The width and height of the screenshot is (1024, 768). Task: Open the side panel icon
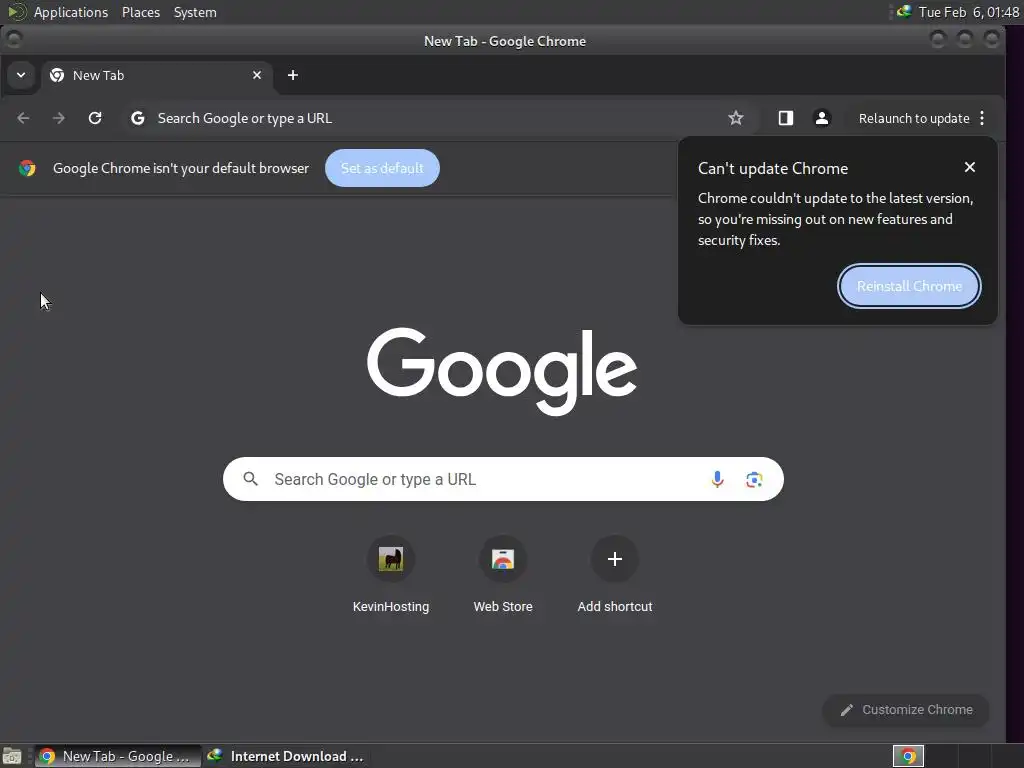click(786, 118)
